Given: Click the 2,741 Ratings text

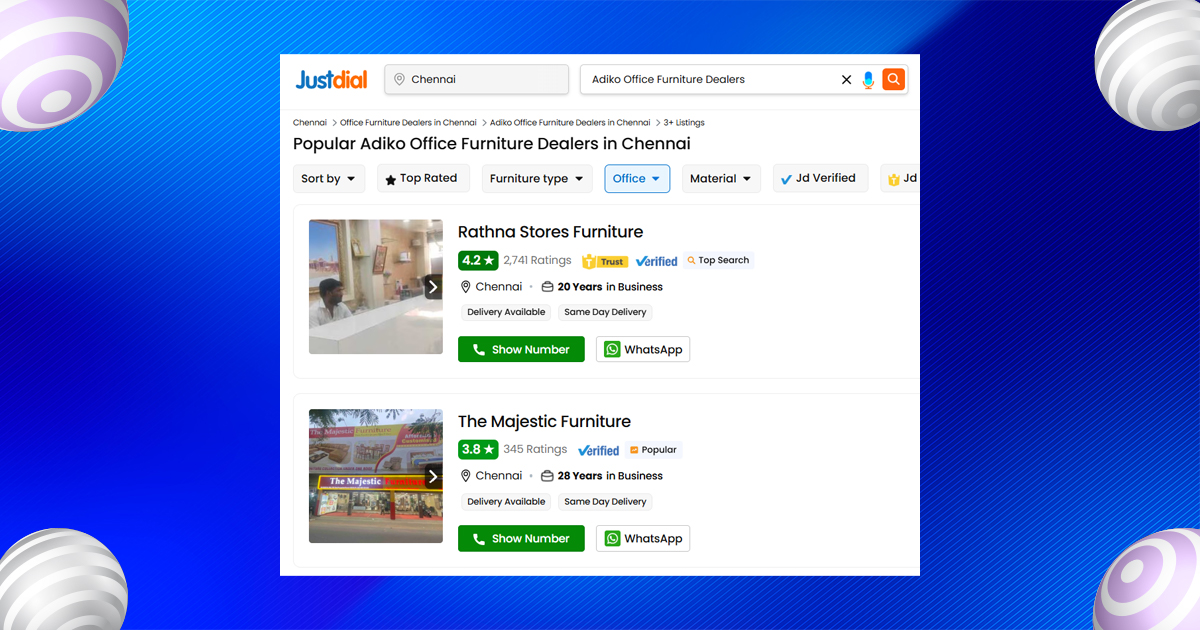Looking at the screenshot, I should (537, 260).
